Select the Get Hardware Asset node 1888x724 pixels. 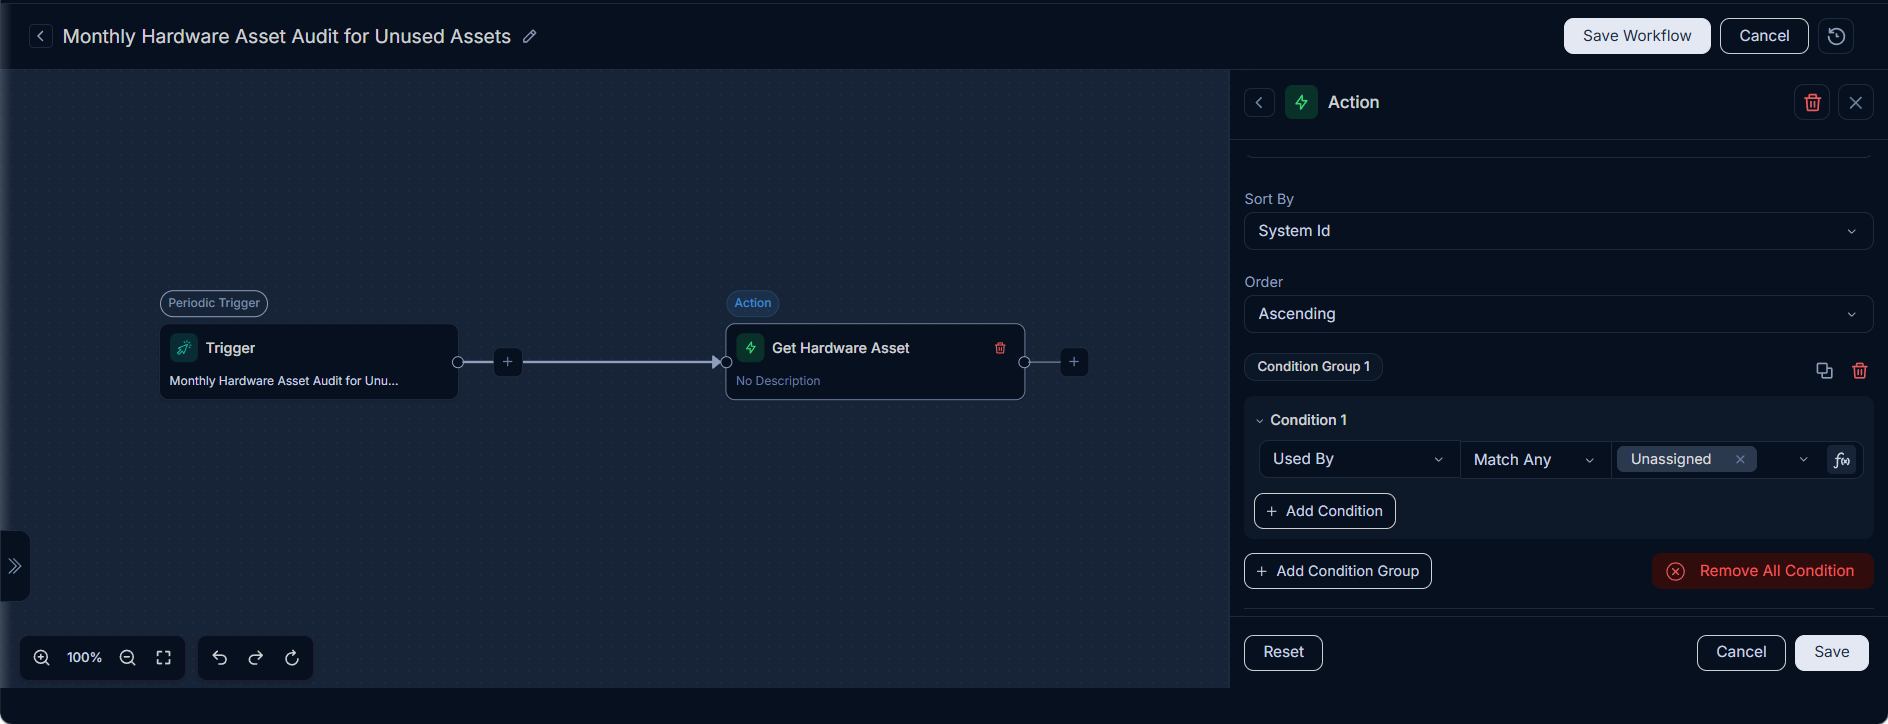tap(875, 362)
